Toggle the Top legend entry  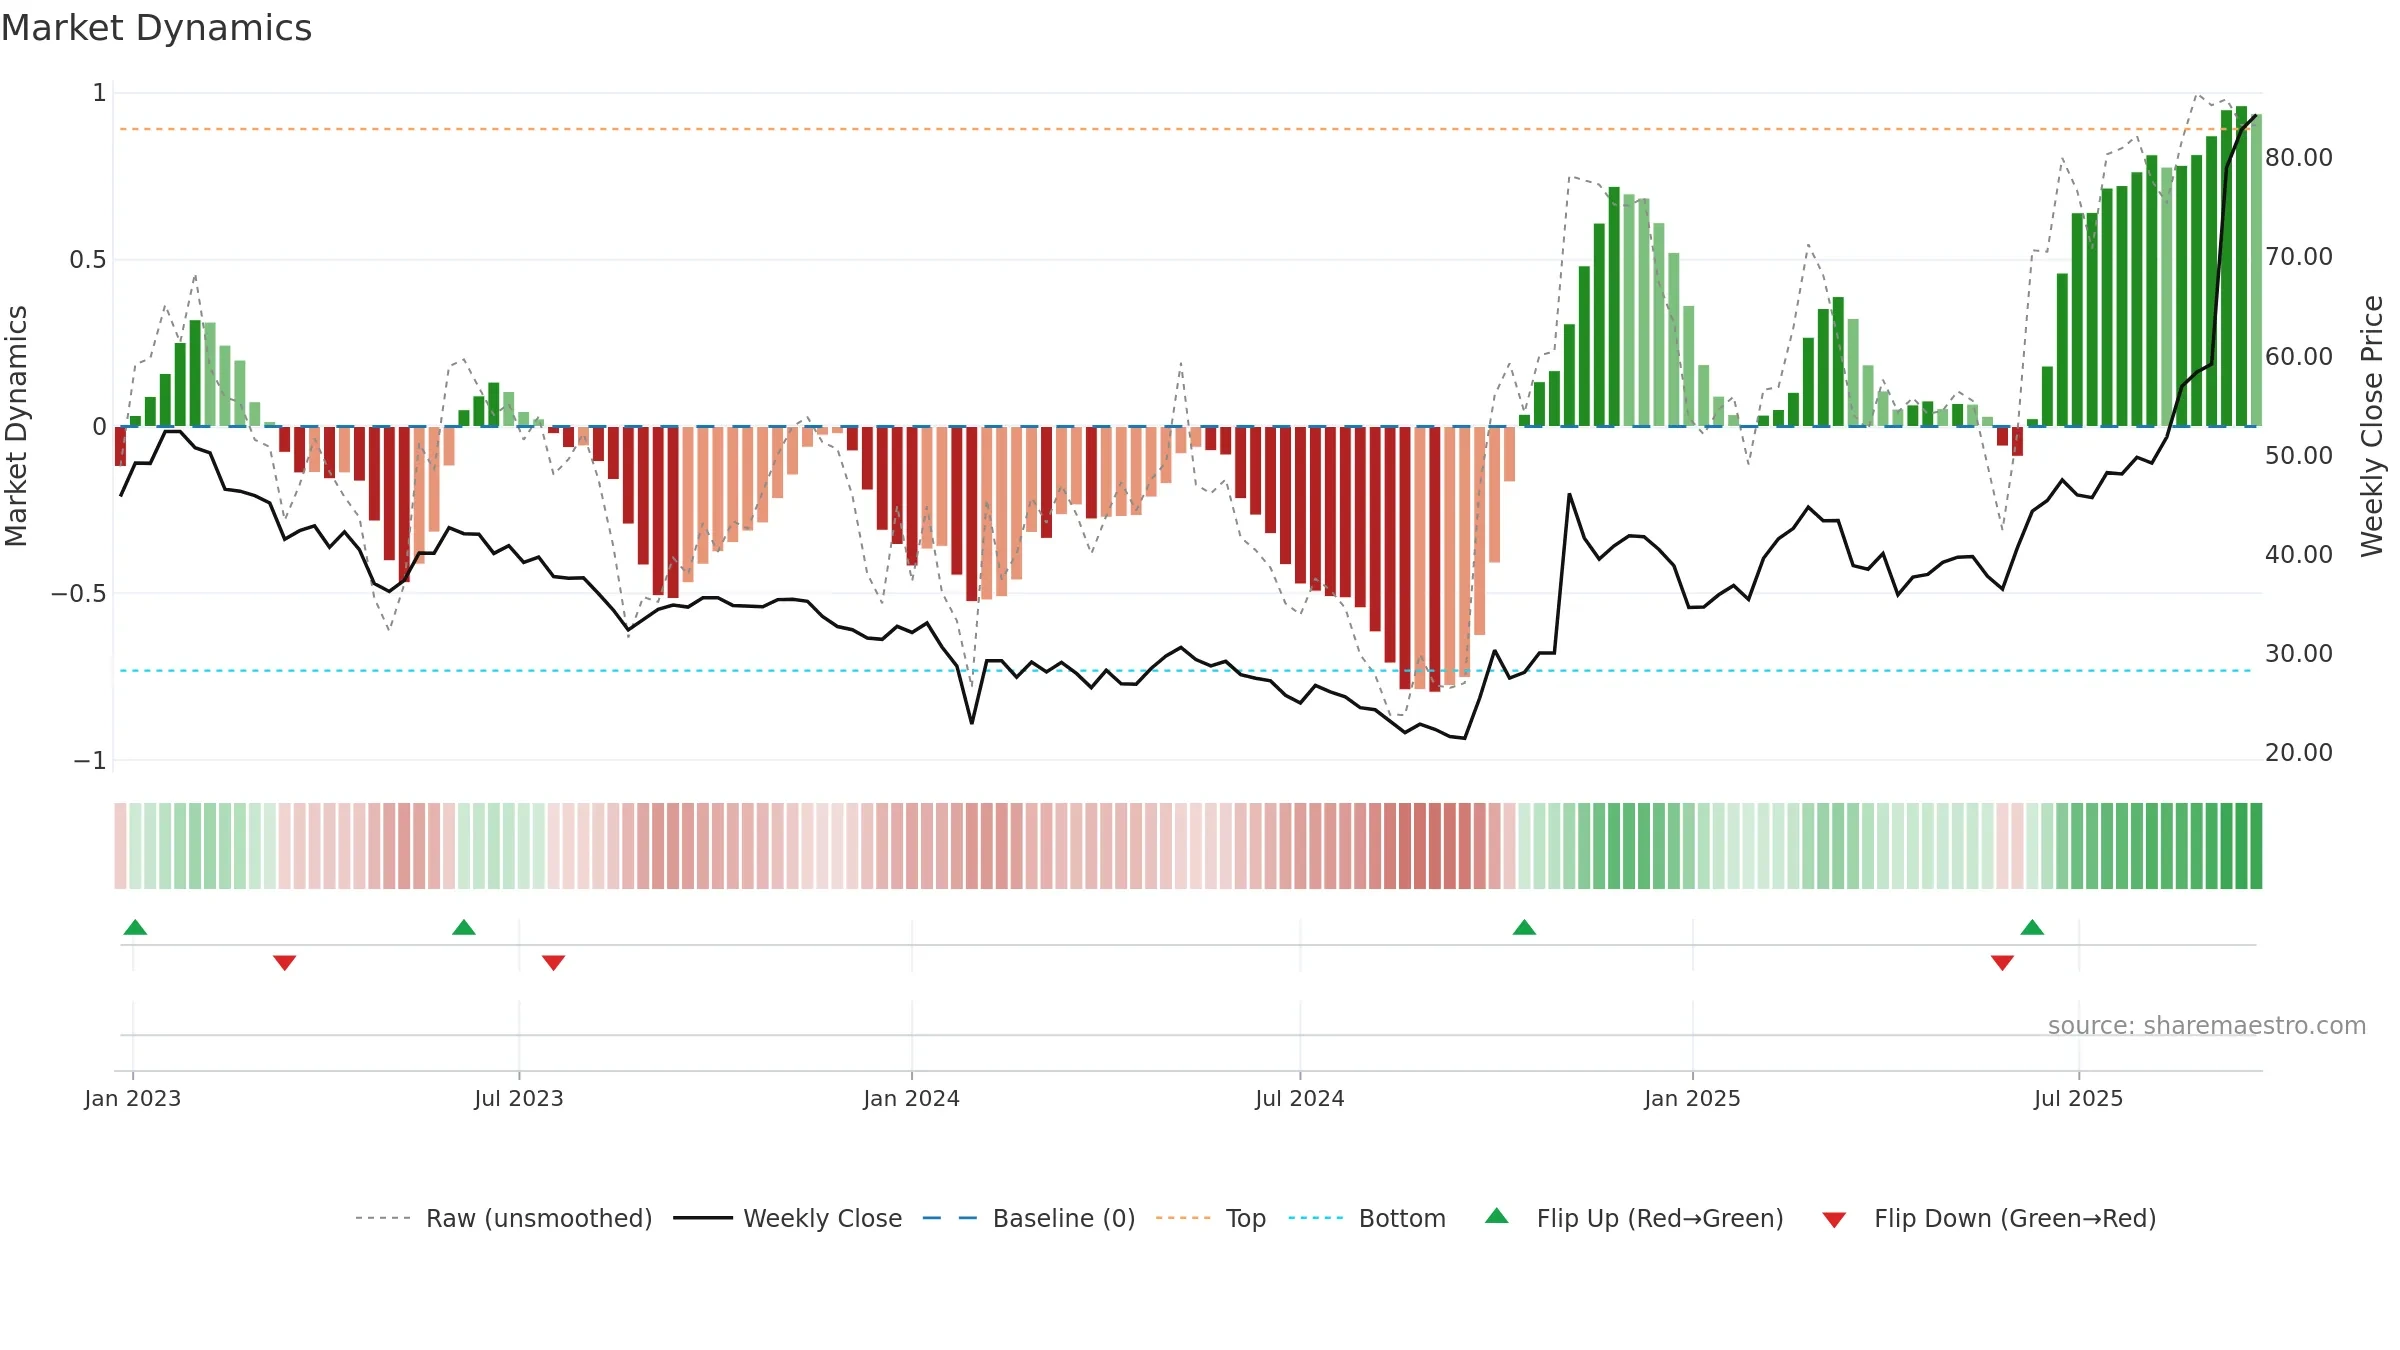pos(1210,1218)
